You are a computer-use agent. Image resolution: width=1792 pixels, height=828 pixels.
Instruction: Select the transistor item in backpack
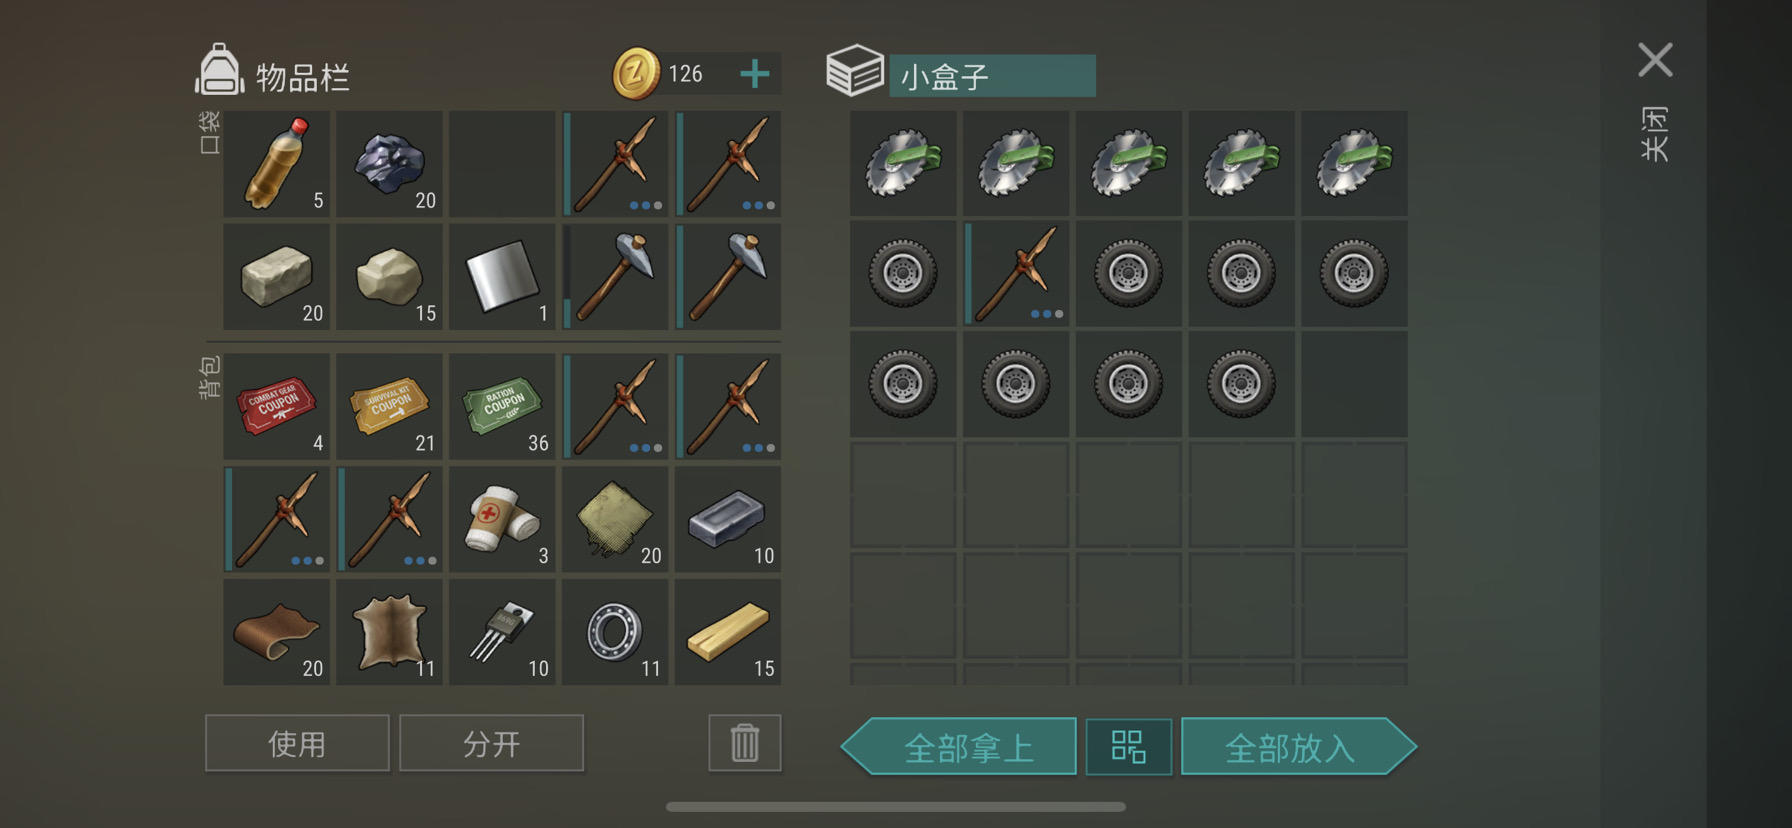coord(502,632)
